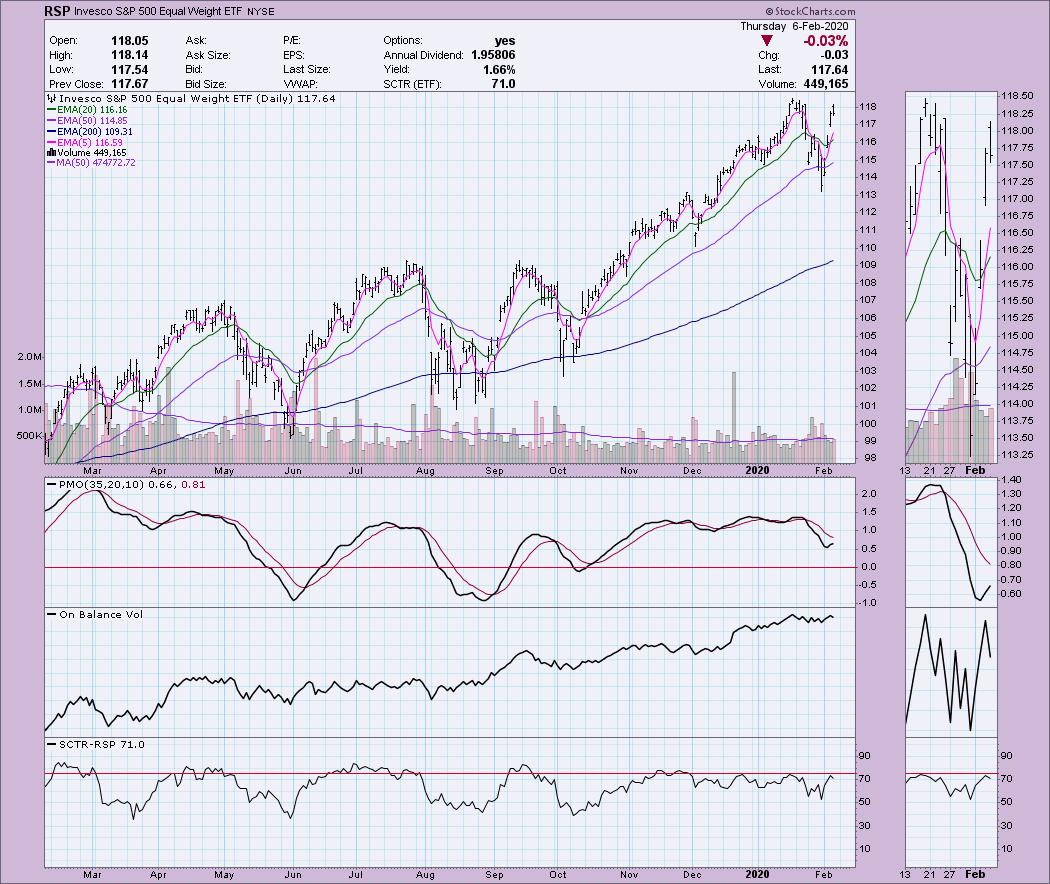Select the EMA(5) 116.59 legend entry
This screenshot has height=884, width=1050.
(x=84, y=143)
